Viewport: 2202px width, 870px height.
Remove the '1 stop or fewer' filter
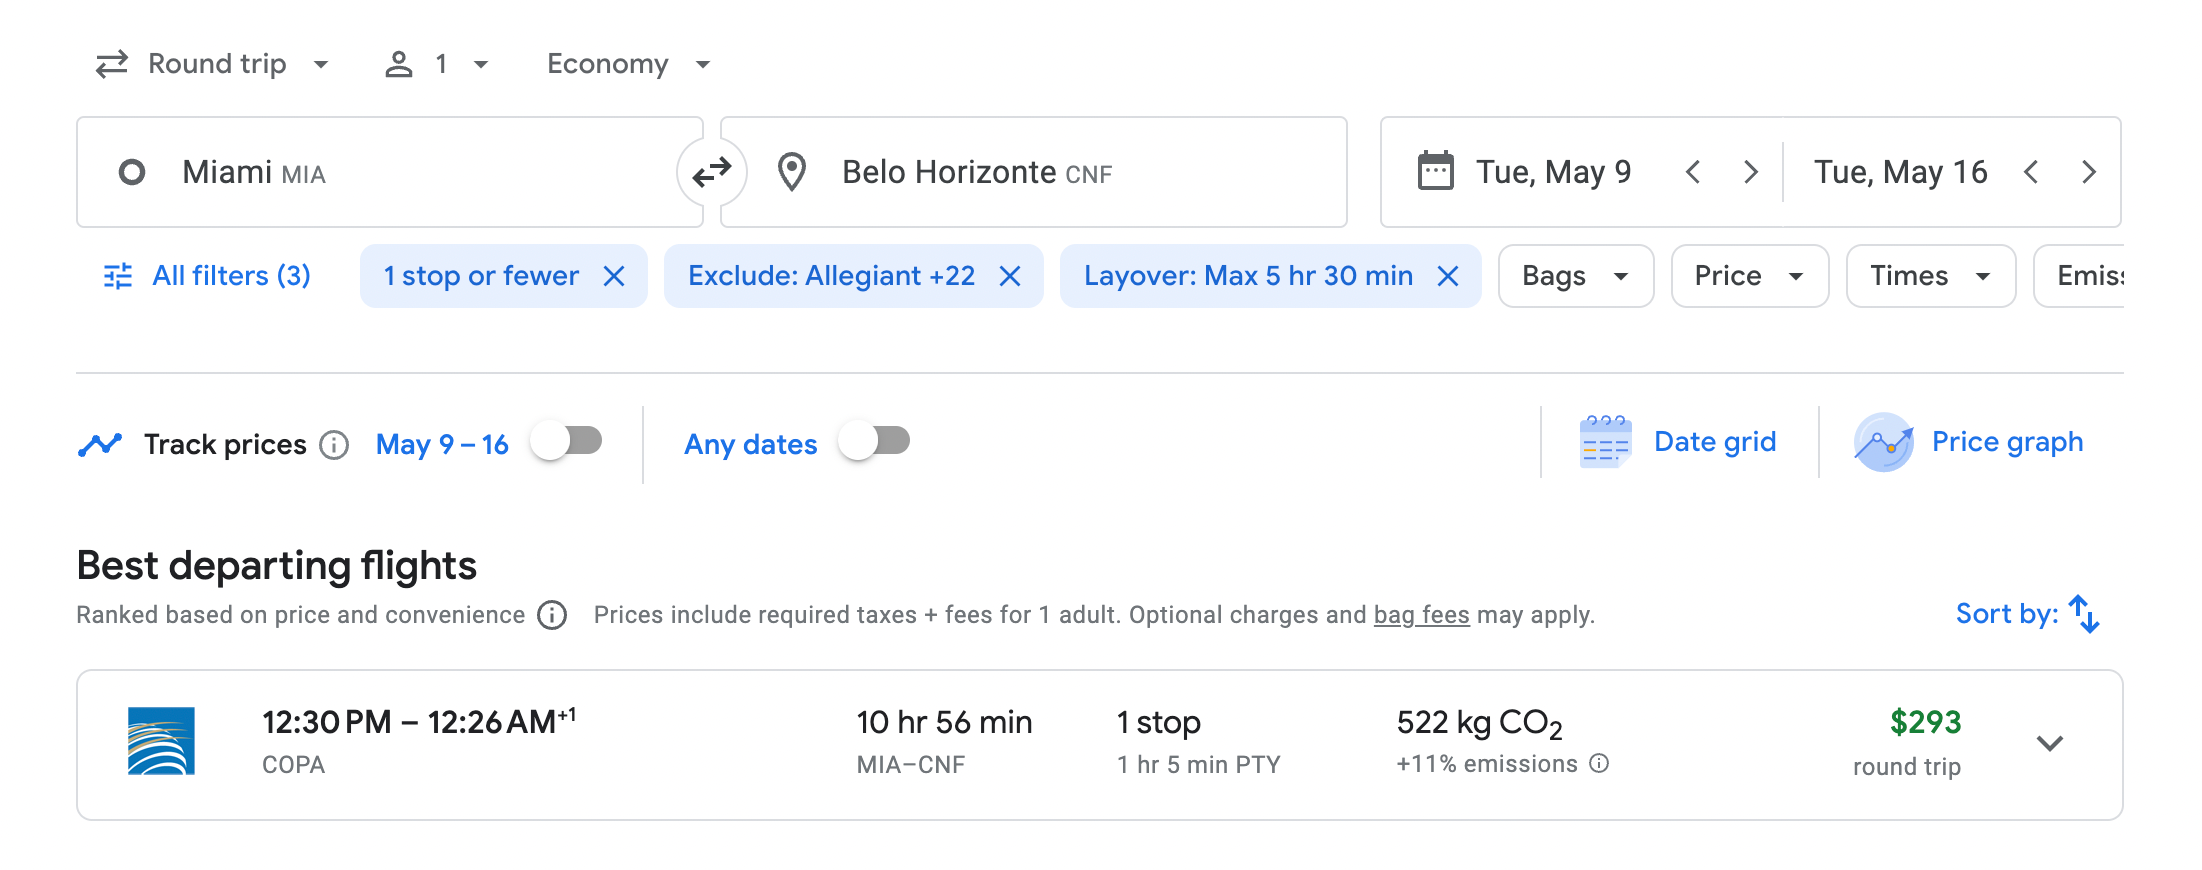pos(614,276)
